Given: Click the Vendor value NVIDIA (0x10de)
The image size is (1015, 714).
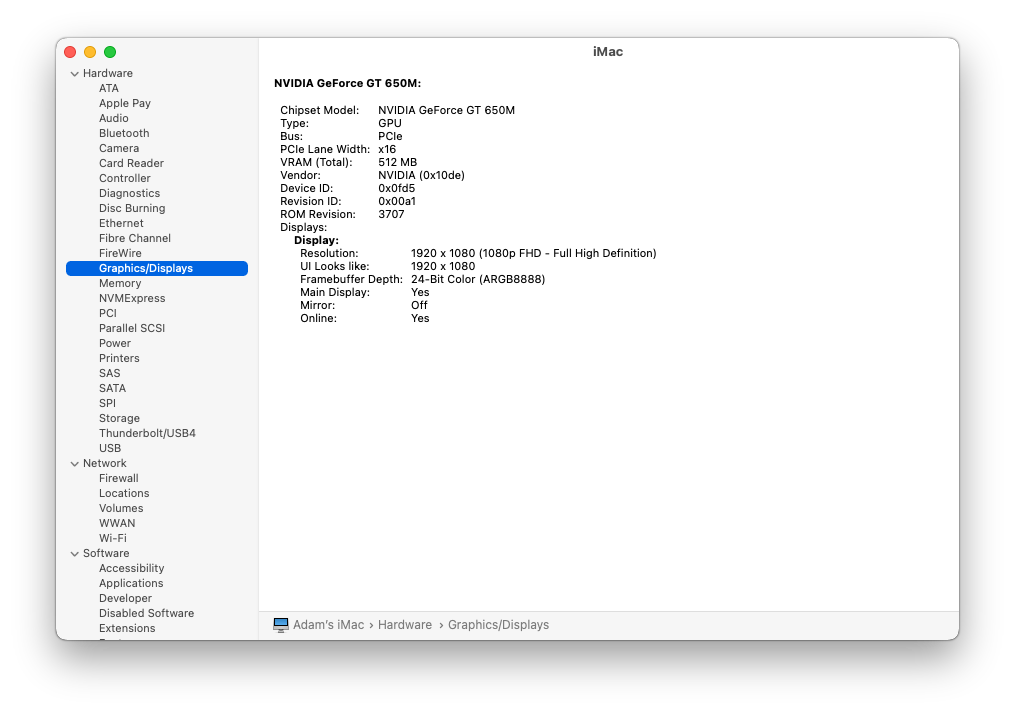Looking at the screenshot, I should tap(421, 175).
